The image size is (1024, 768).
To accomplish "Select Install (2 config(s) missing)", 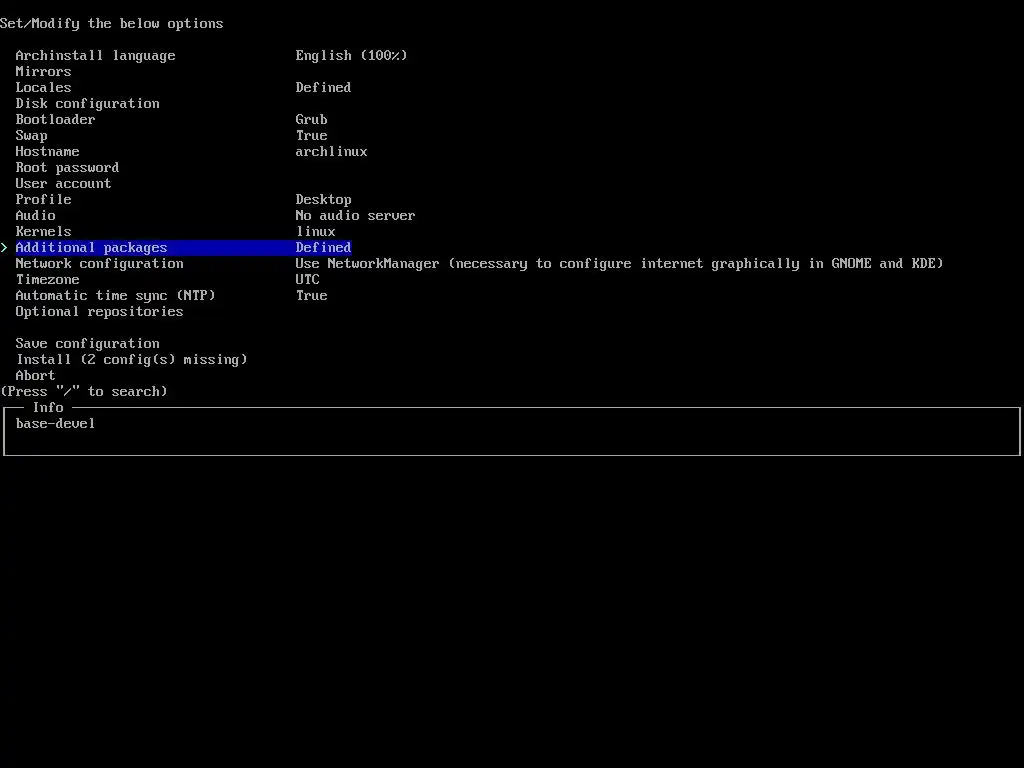I will (x=131, y=359).
